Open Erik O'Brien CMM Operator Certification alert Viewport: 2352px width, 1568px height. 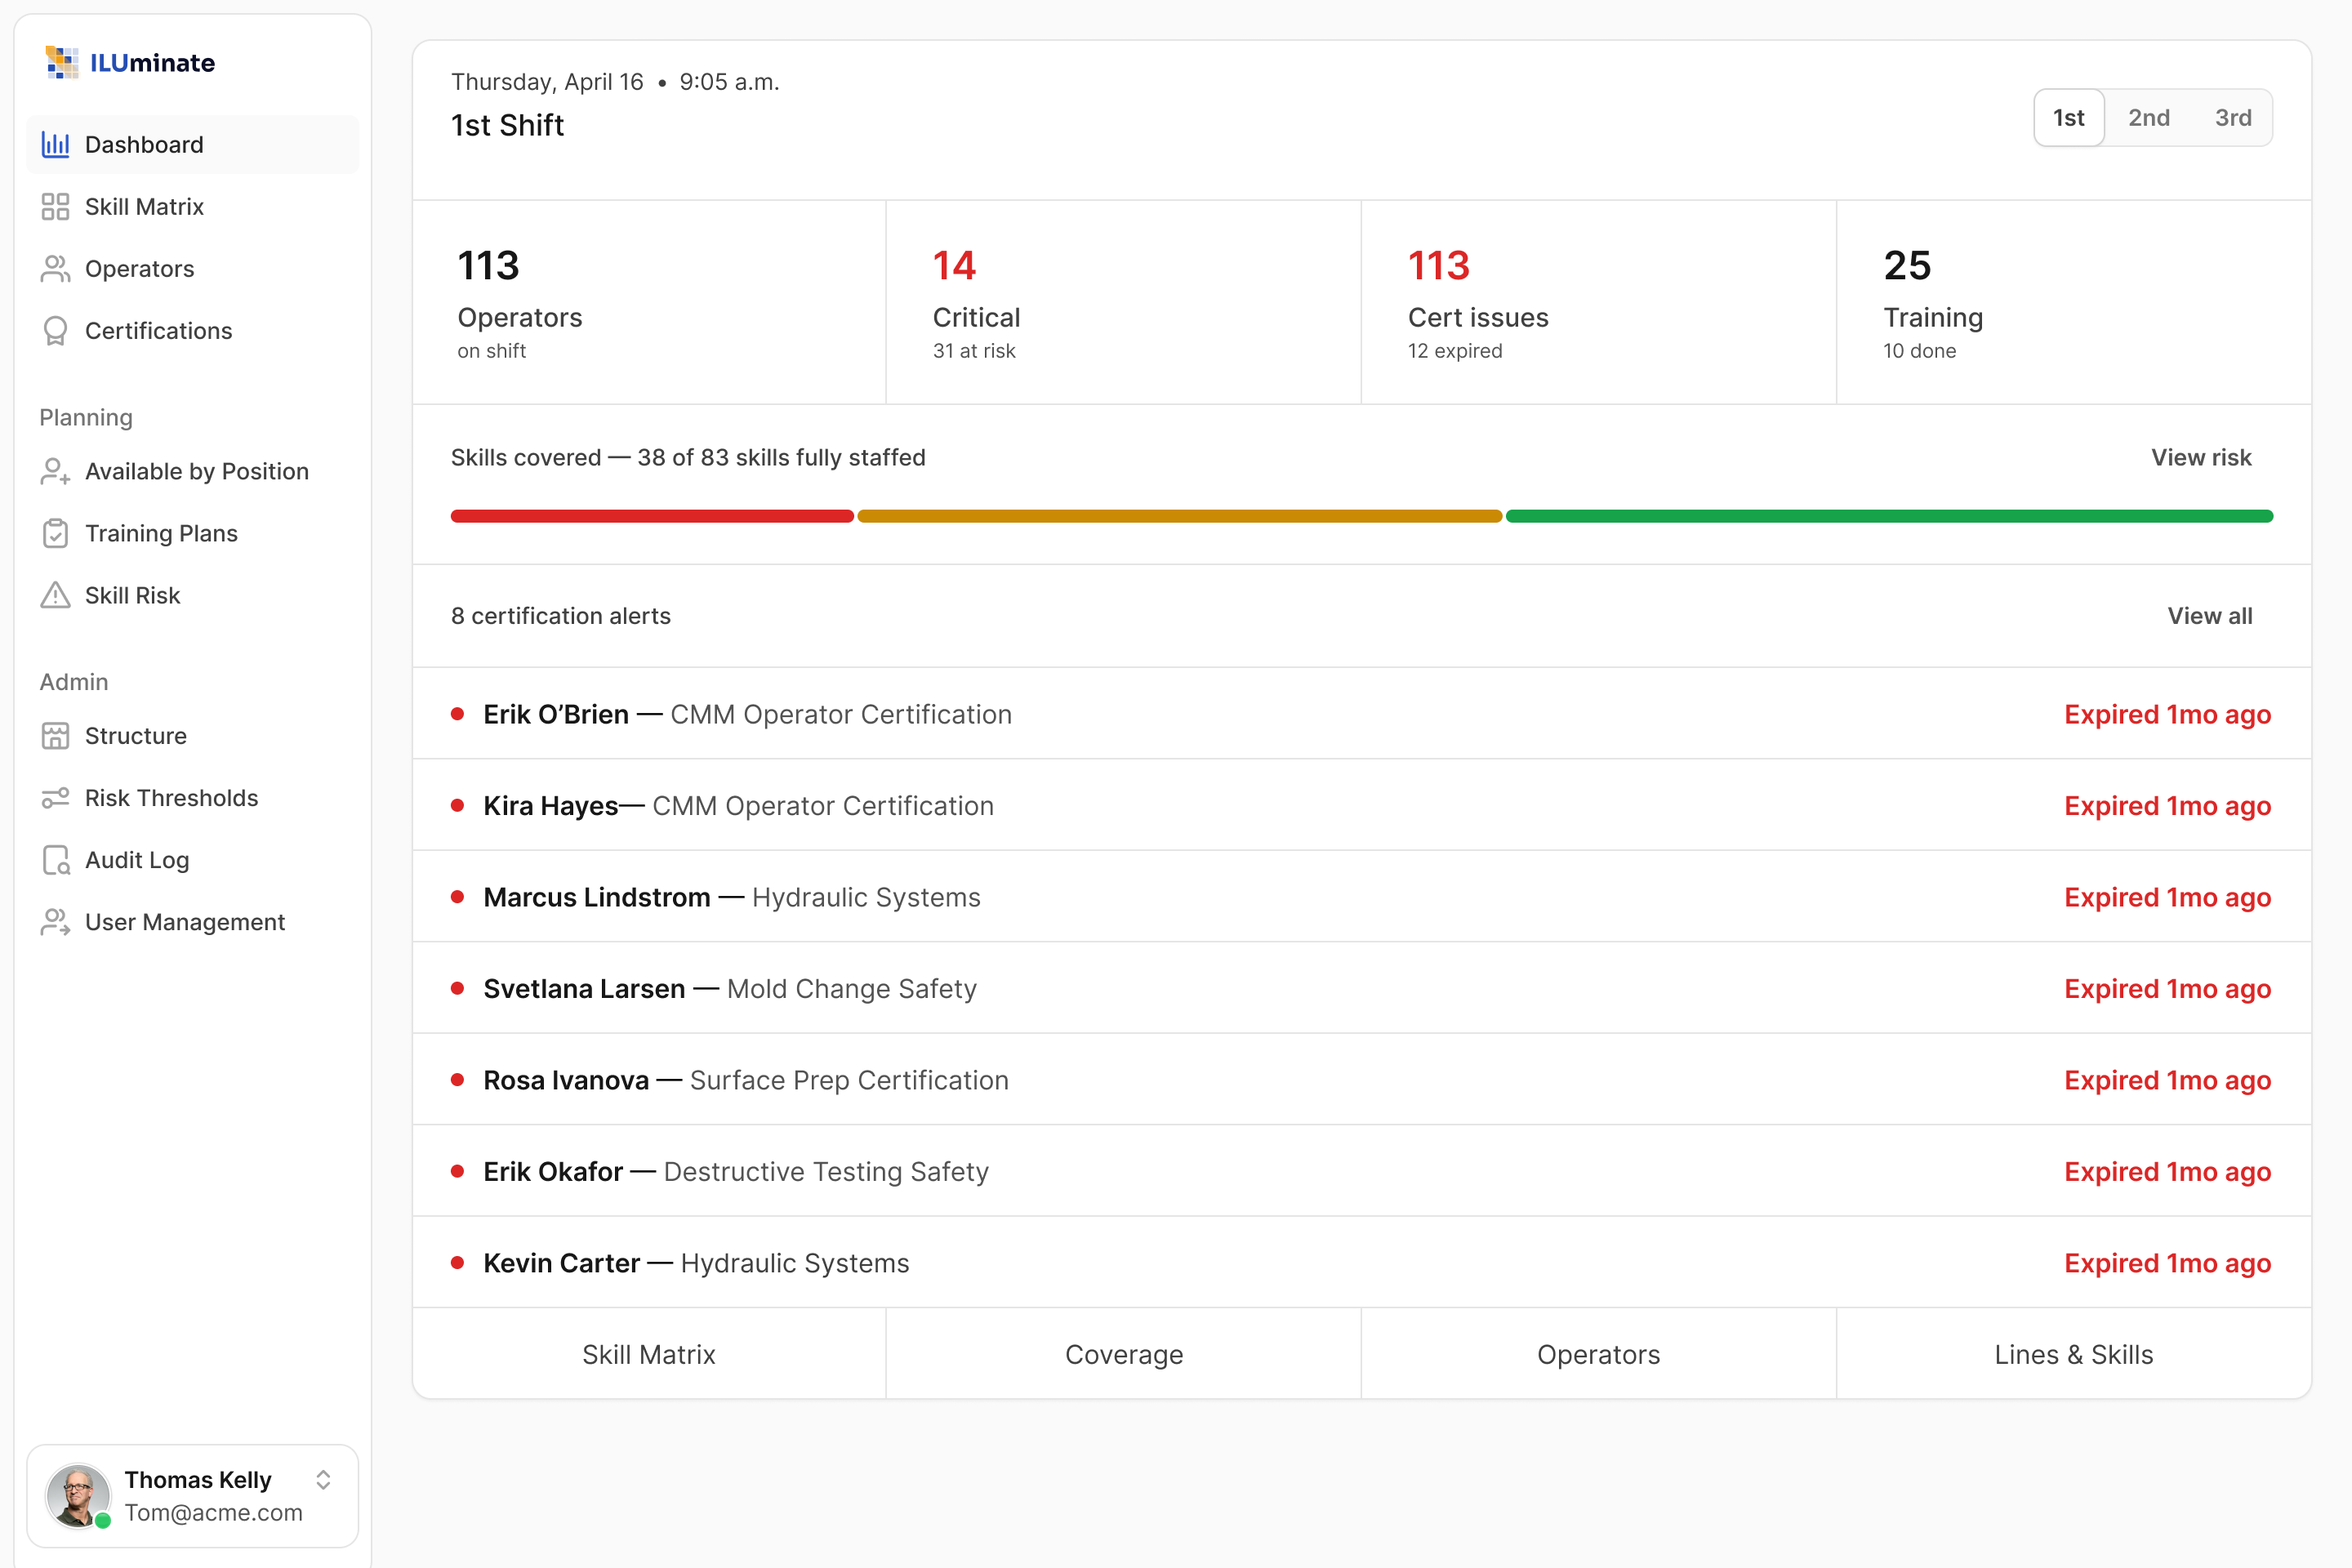tap(1362, 714)
